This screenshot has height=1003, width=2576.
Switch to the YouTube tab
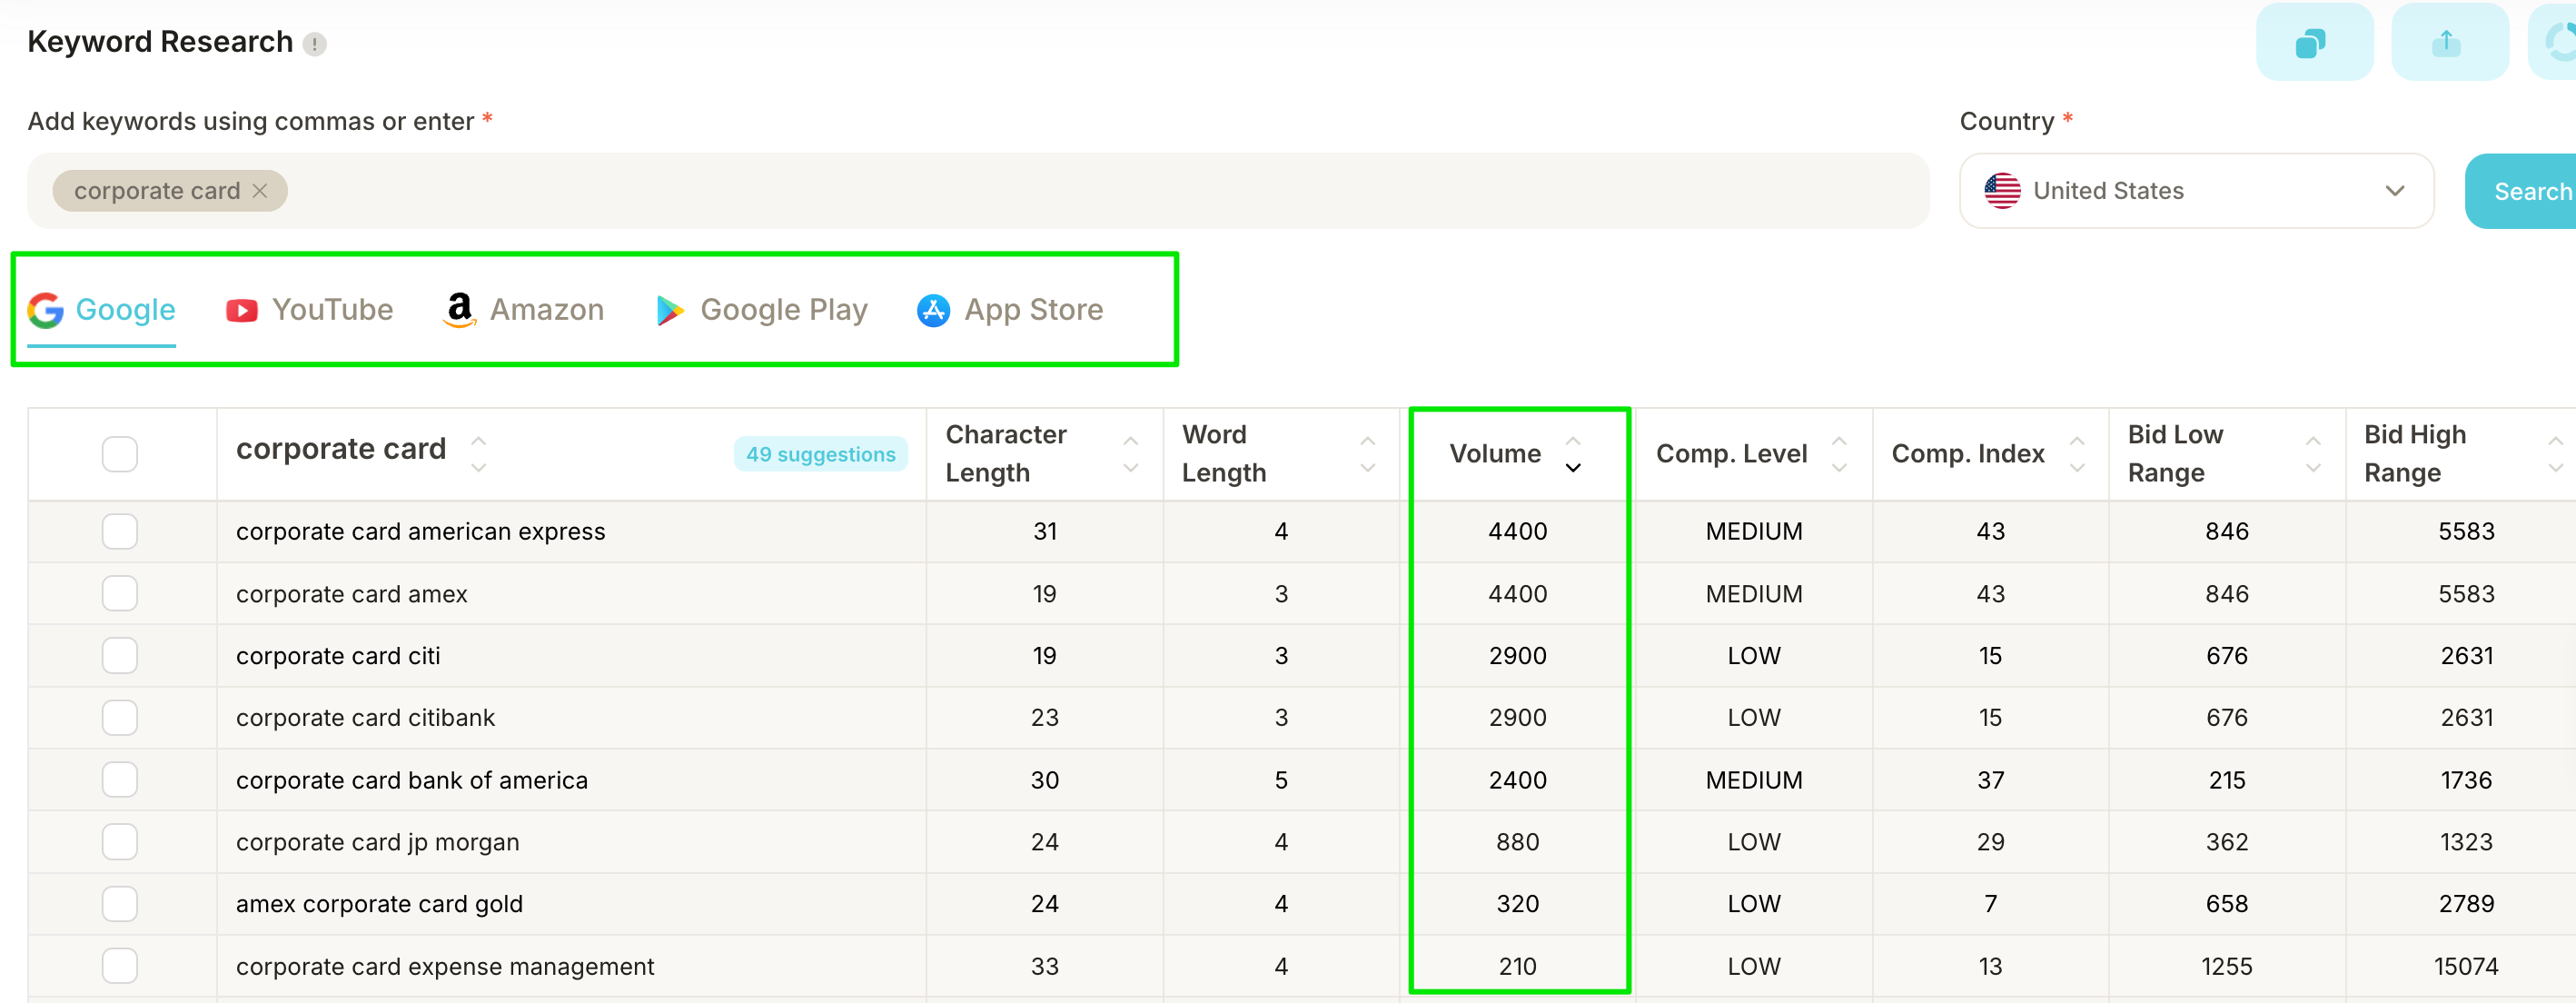310,310
